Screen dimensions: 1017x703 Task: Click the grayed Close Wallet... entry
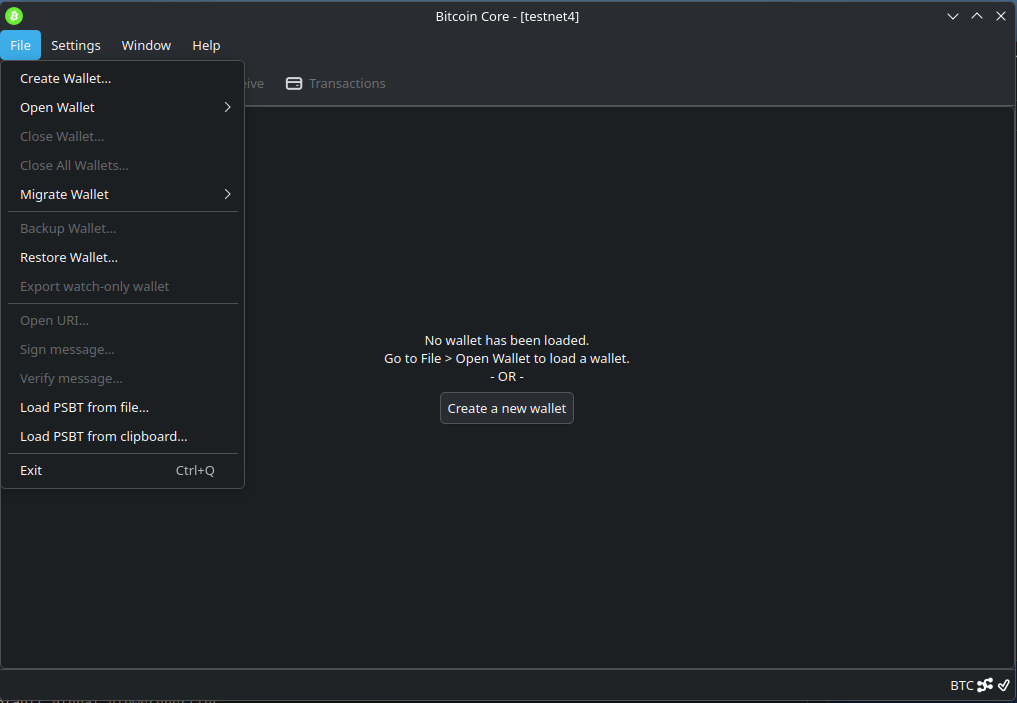[123, 136]
